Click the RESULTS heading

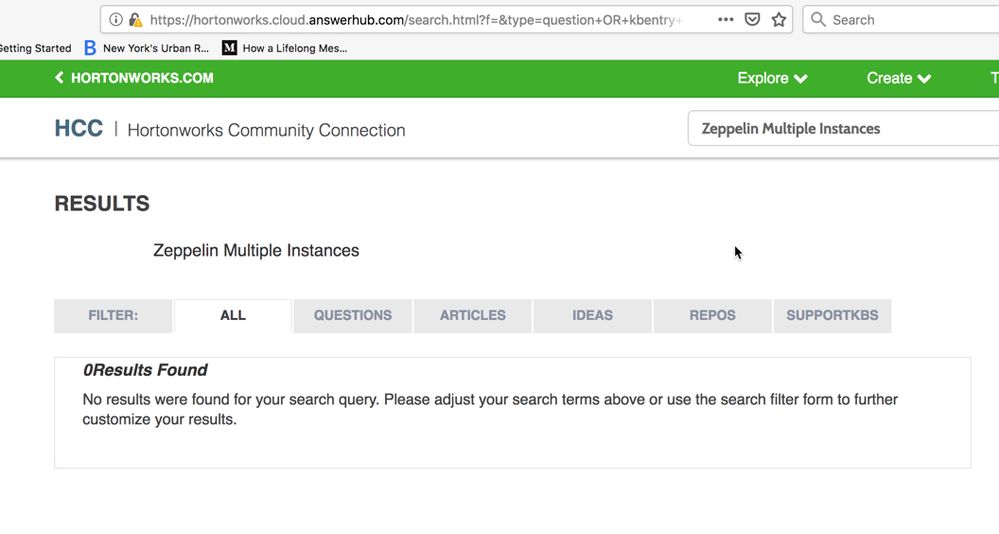[102, 204]
